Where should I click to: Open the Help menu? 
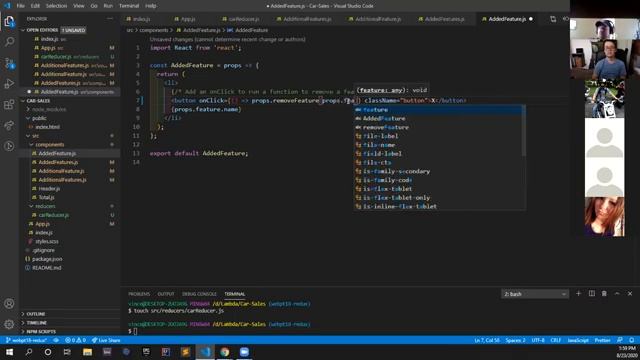click(x=151, y=6)
